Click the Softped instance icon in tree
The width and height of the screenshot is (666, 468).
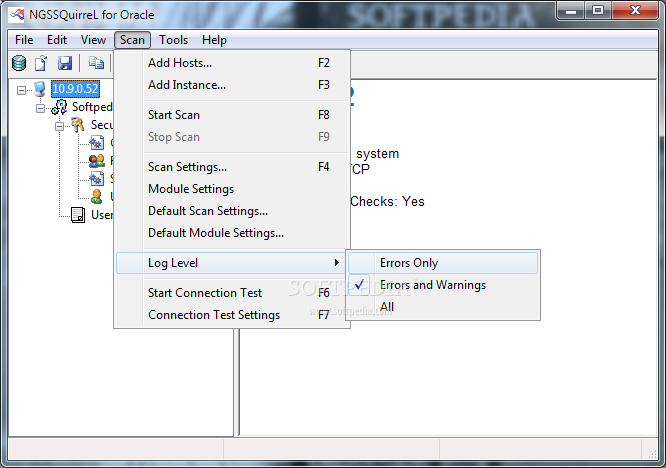[59, 107]
